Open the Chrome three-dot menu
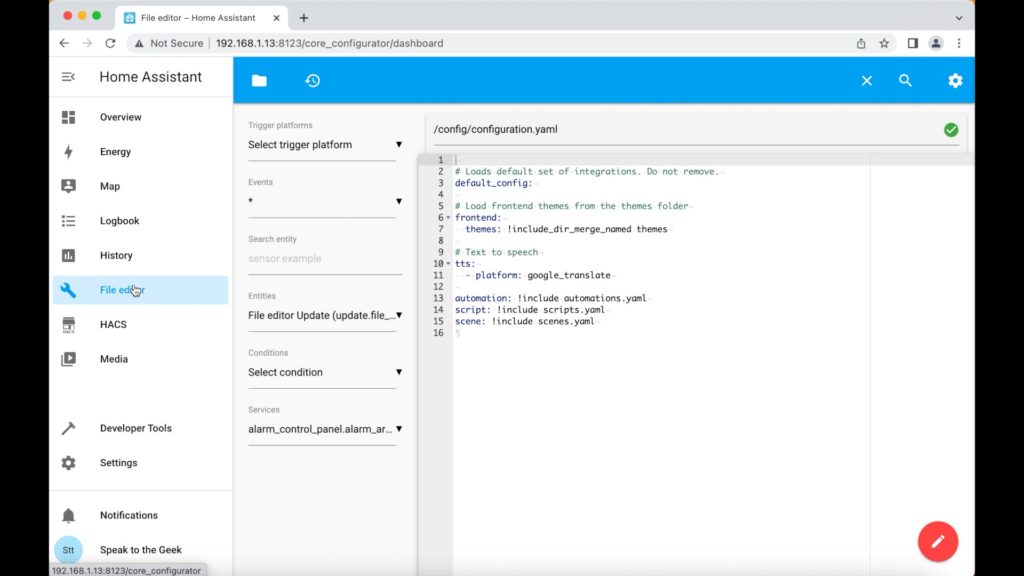Image resolution: width=1024 pixels, height=576 pixels. 959,43
